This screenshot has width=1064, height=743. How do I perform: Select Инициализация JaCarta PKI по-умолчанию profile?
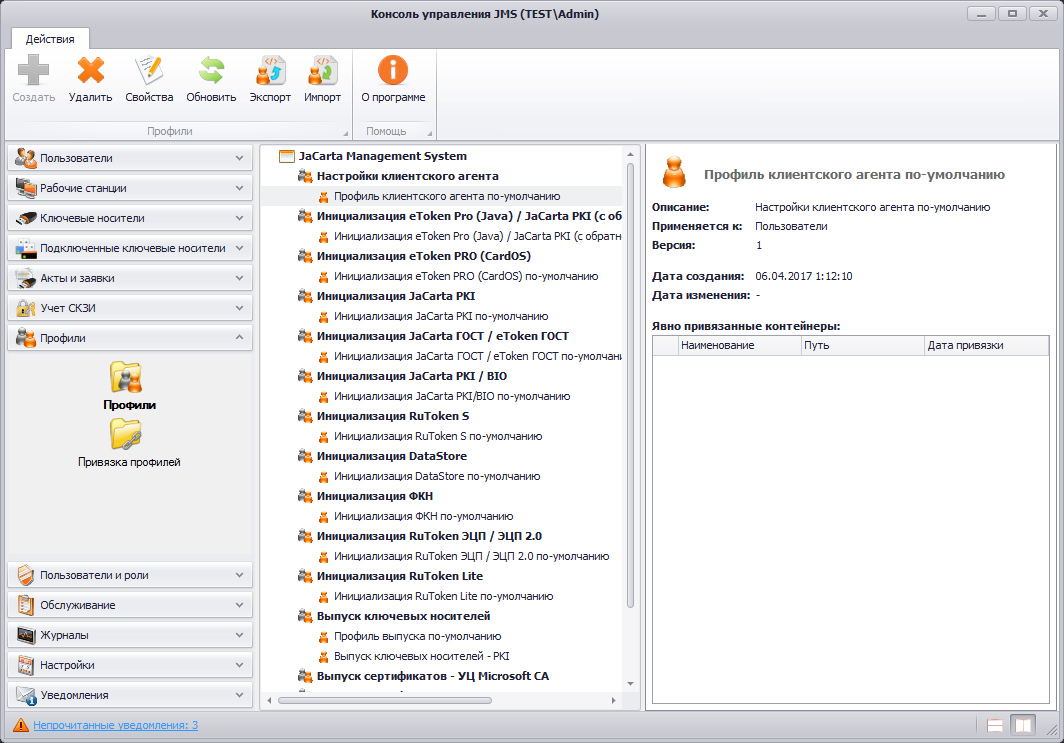(x=441, y=316)
